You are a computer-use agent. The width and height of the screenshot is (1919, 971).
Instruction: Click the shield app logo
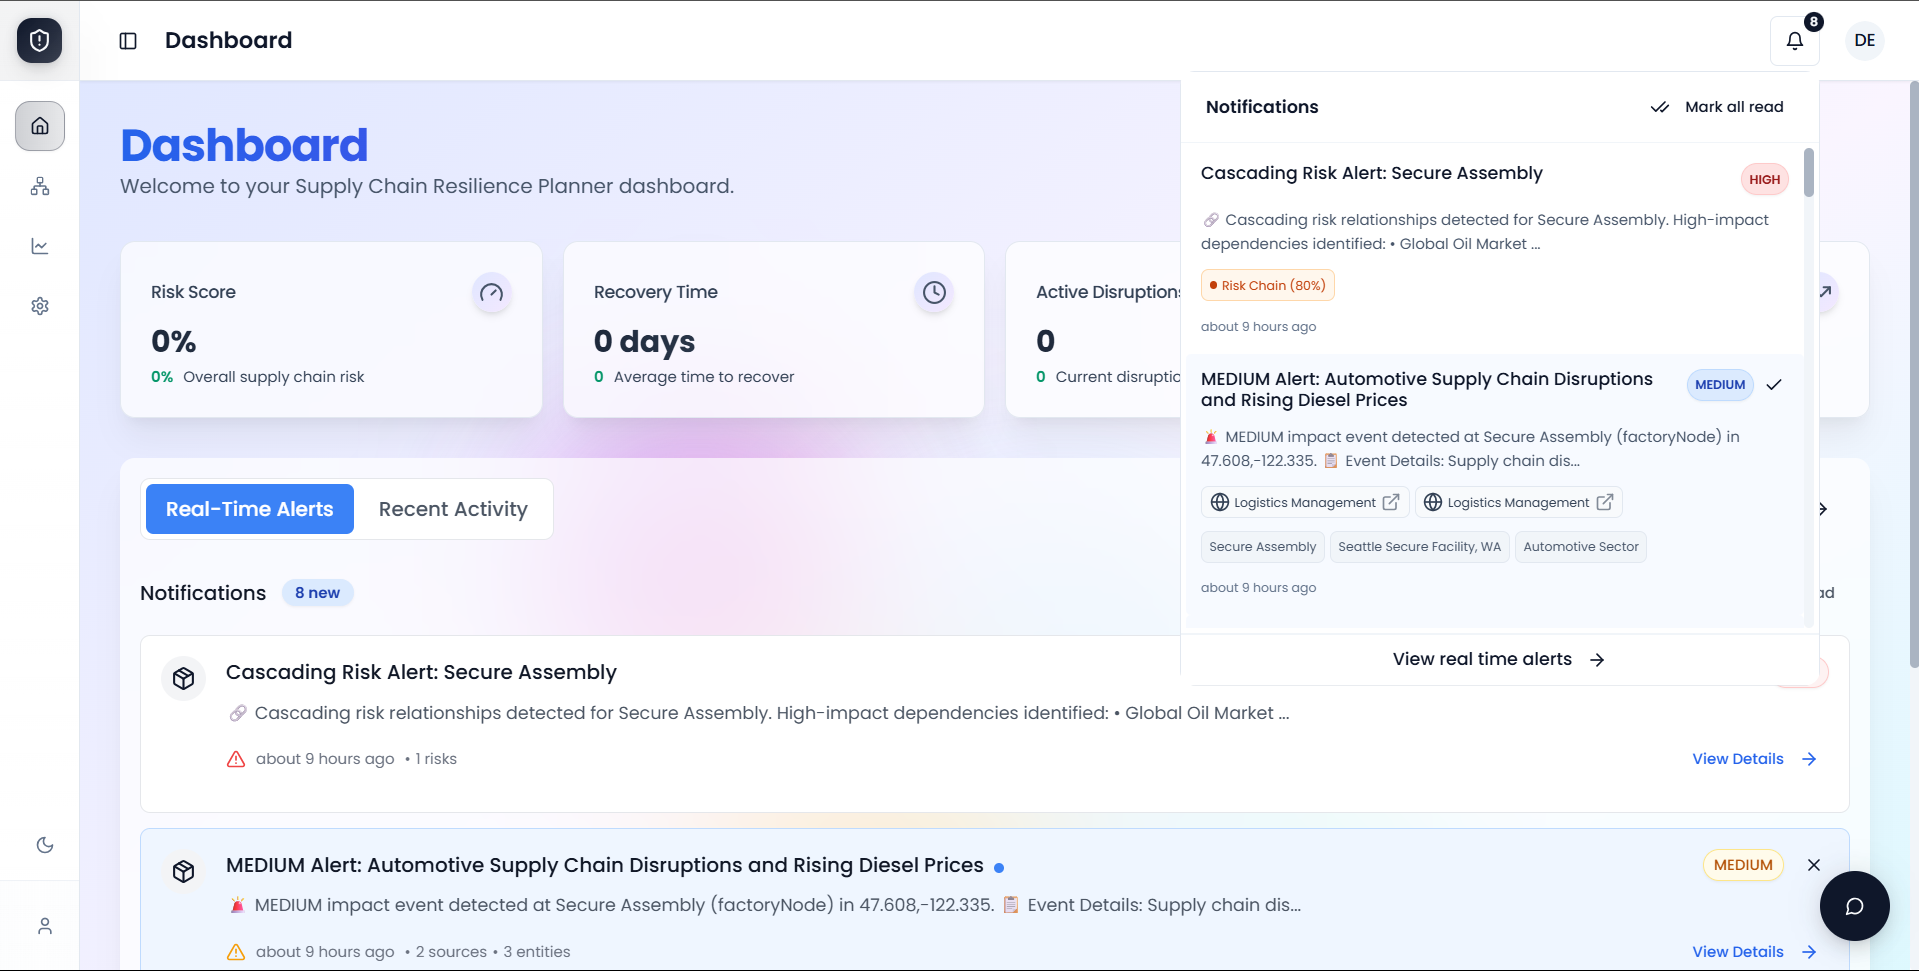pos(40,41)
